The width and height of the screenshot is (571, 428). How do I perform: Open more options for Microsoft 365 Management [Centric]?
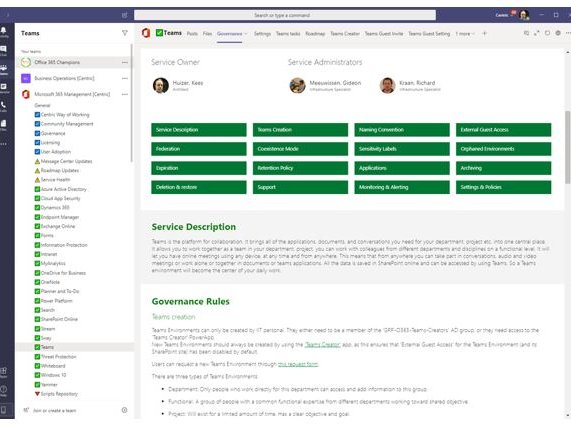(x=125, y=94)
